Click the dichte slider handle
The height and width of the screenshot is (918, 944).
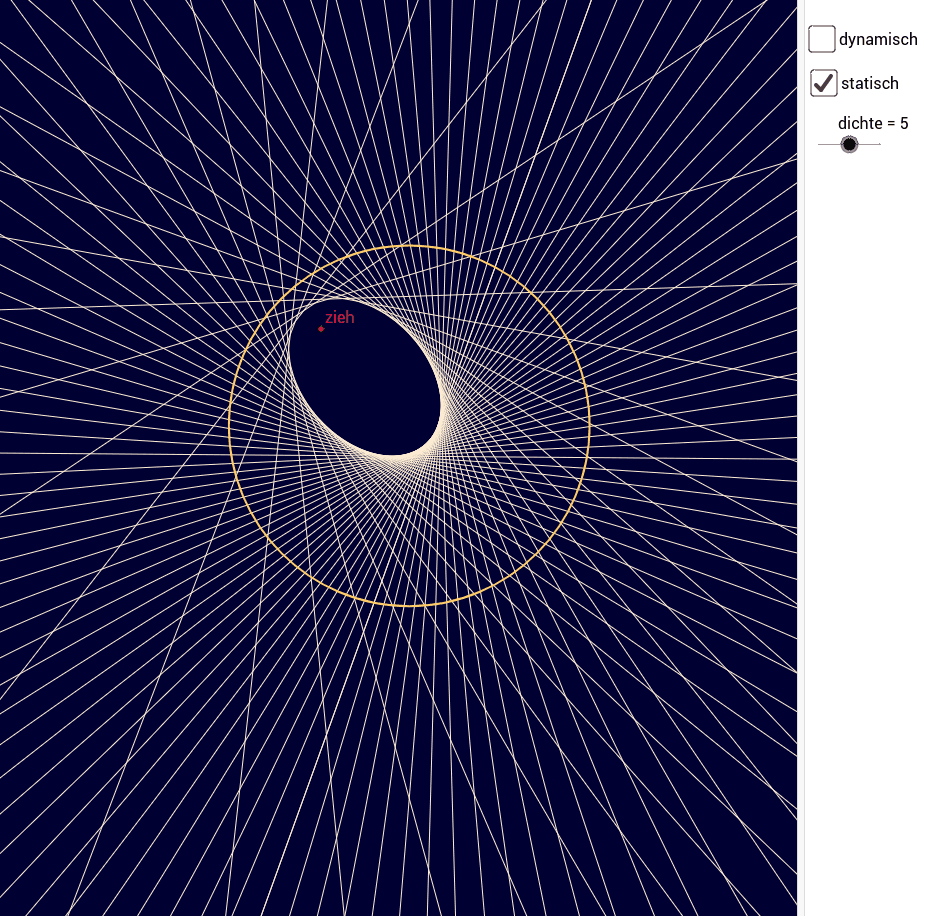[x=849, y=144]
